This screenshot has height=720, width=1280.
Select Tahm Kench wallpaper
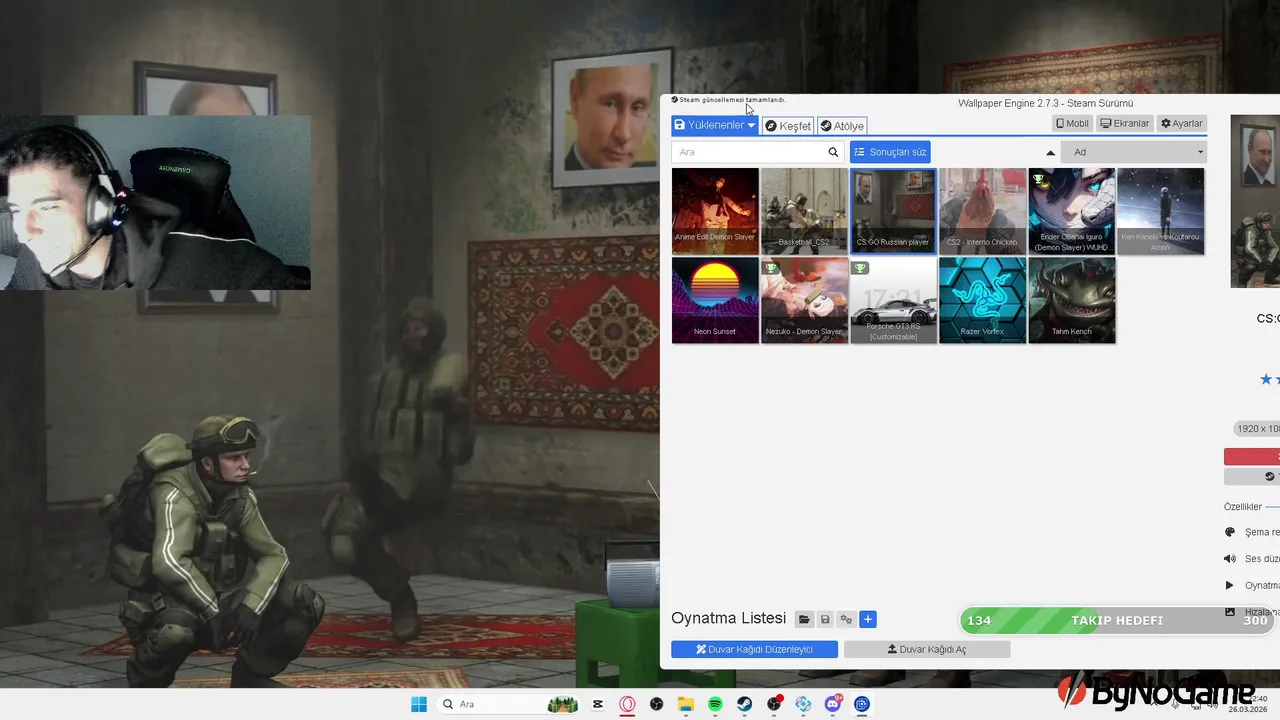(x=1072, y=300)
